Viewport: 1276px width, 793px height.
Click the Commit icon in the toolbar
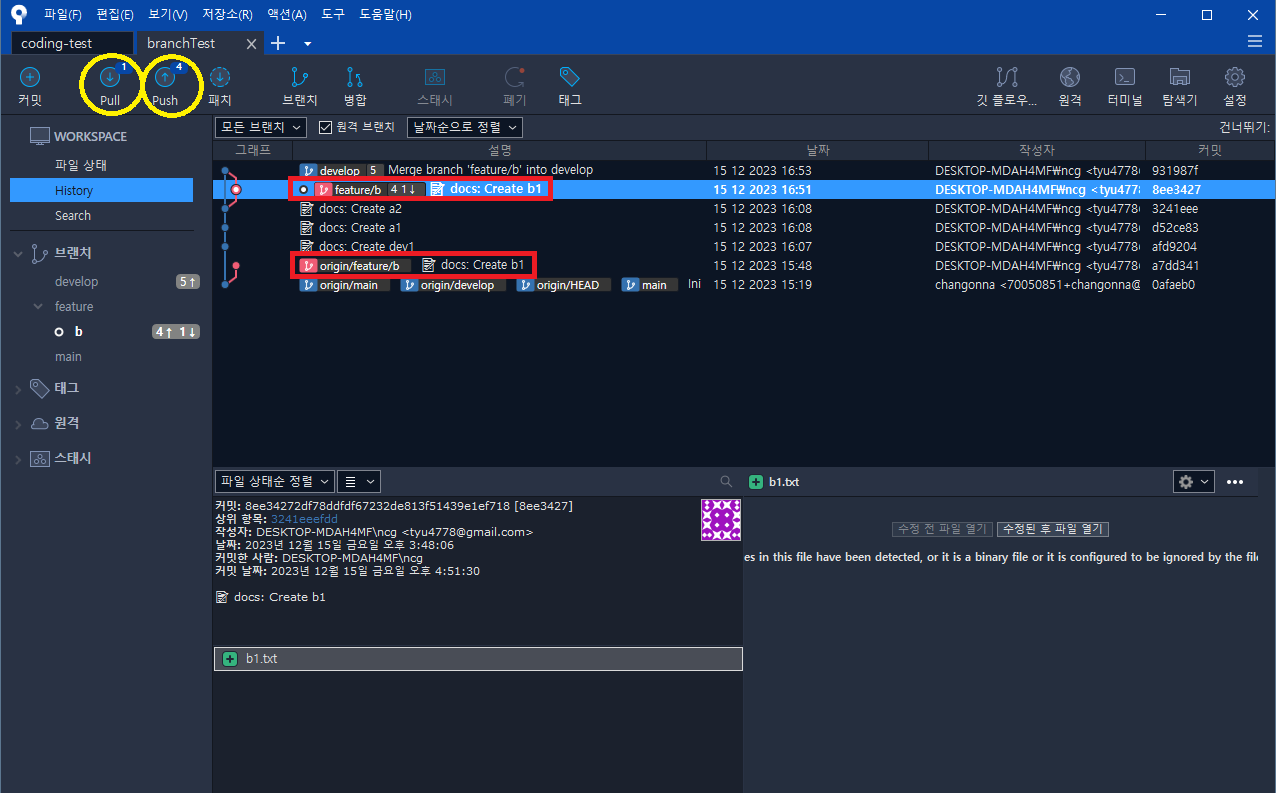[29, 85]
